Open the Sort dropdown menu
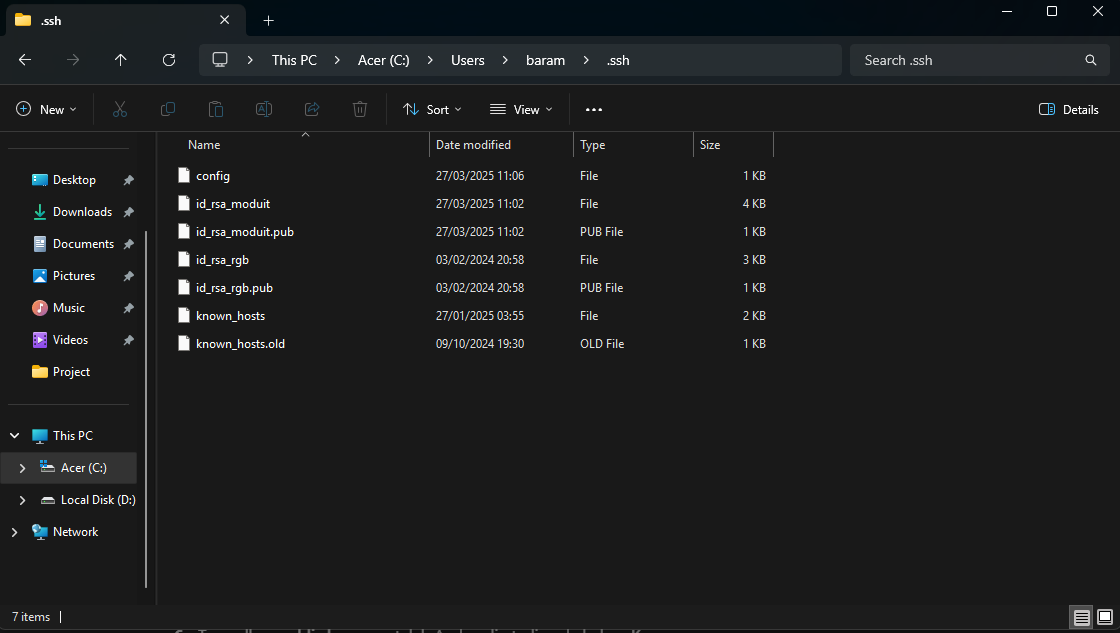Screen dimensions: 1120x633 (x=432, y=109)
